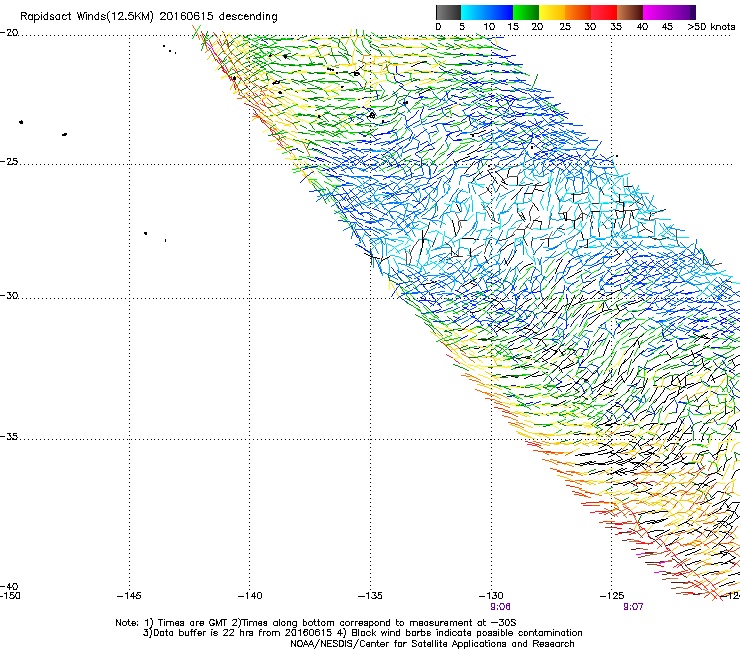The height and width of the screenshot is (650, 740).
Task: Click the '25' label under the color bar
Action: click(565, 27)
